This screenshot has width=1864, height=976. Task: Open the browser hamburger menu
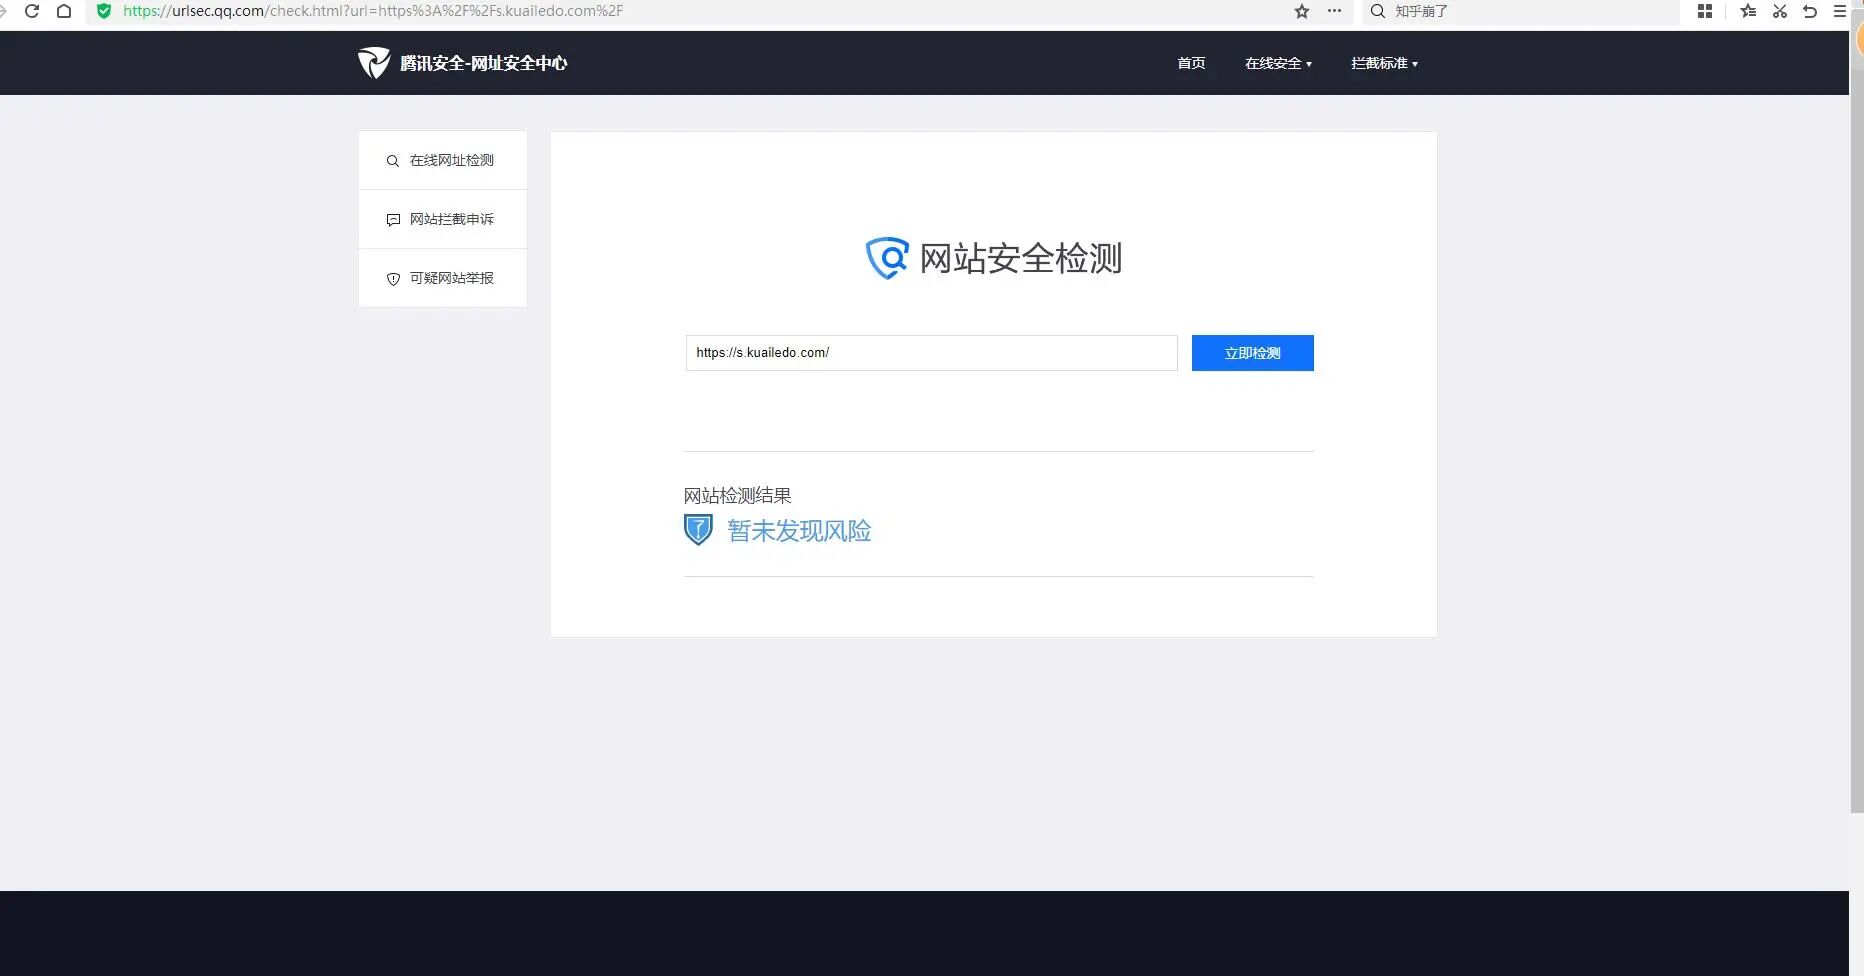tap(1840, 11)
